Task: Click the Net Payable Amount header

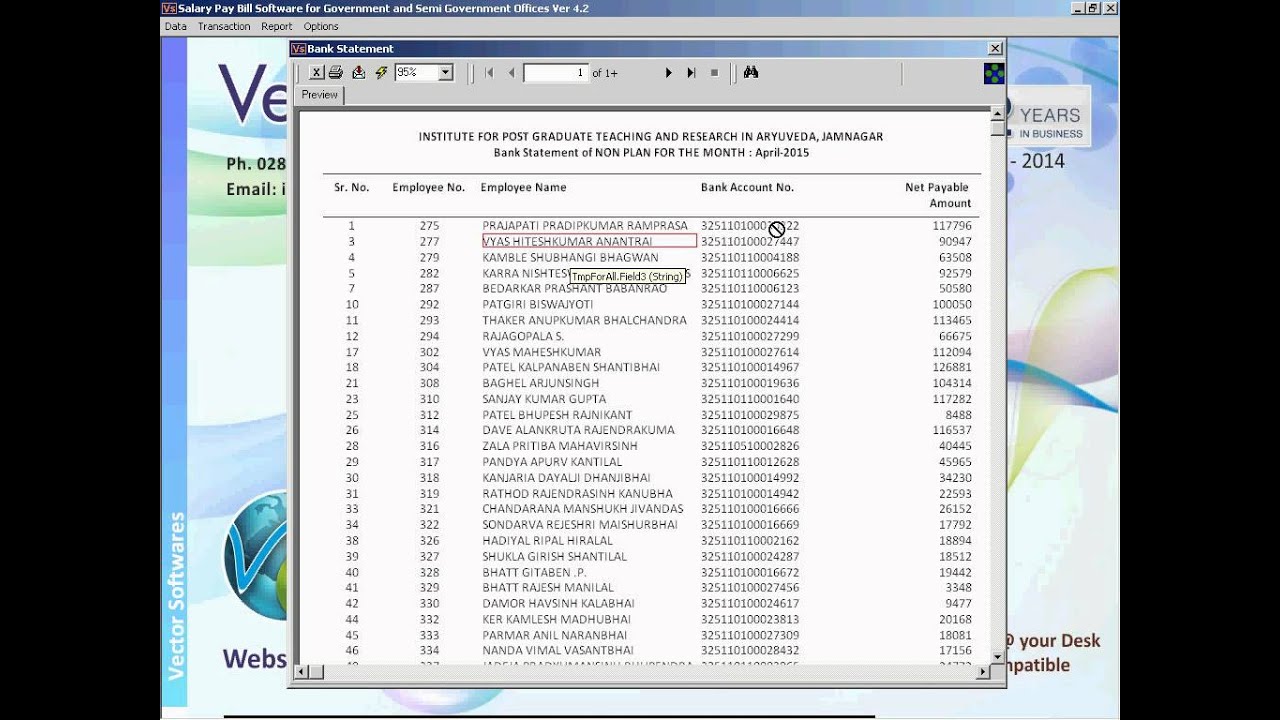Action: tap(937, 195)
